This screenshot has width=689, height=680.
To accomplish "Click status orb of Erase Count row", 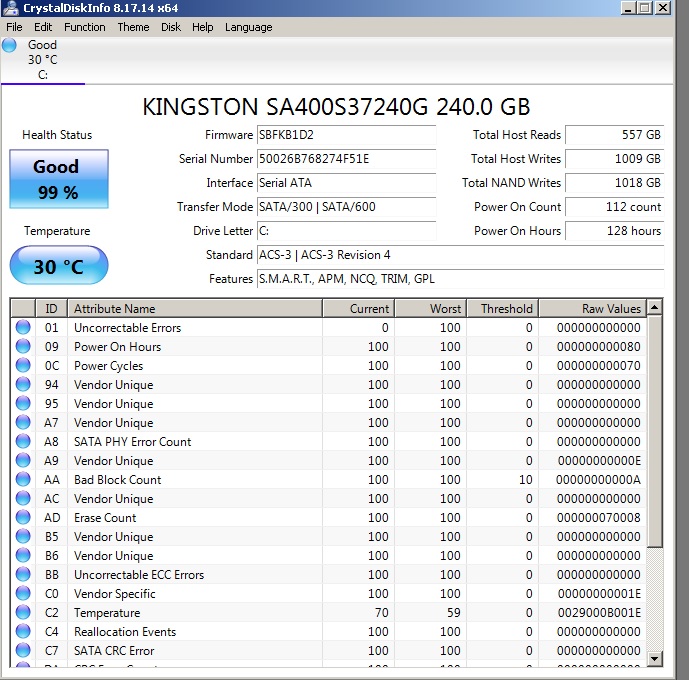I will [23, 517].
